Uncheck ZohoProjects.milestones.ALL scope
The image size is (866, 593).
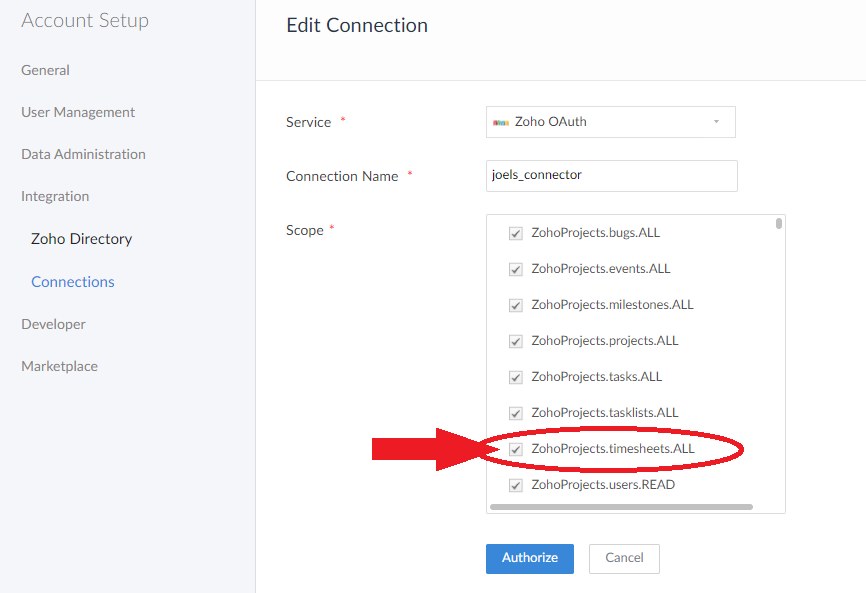516,305
